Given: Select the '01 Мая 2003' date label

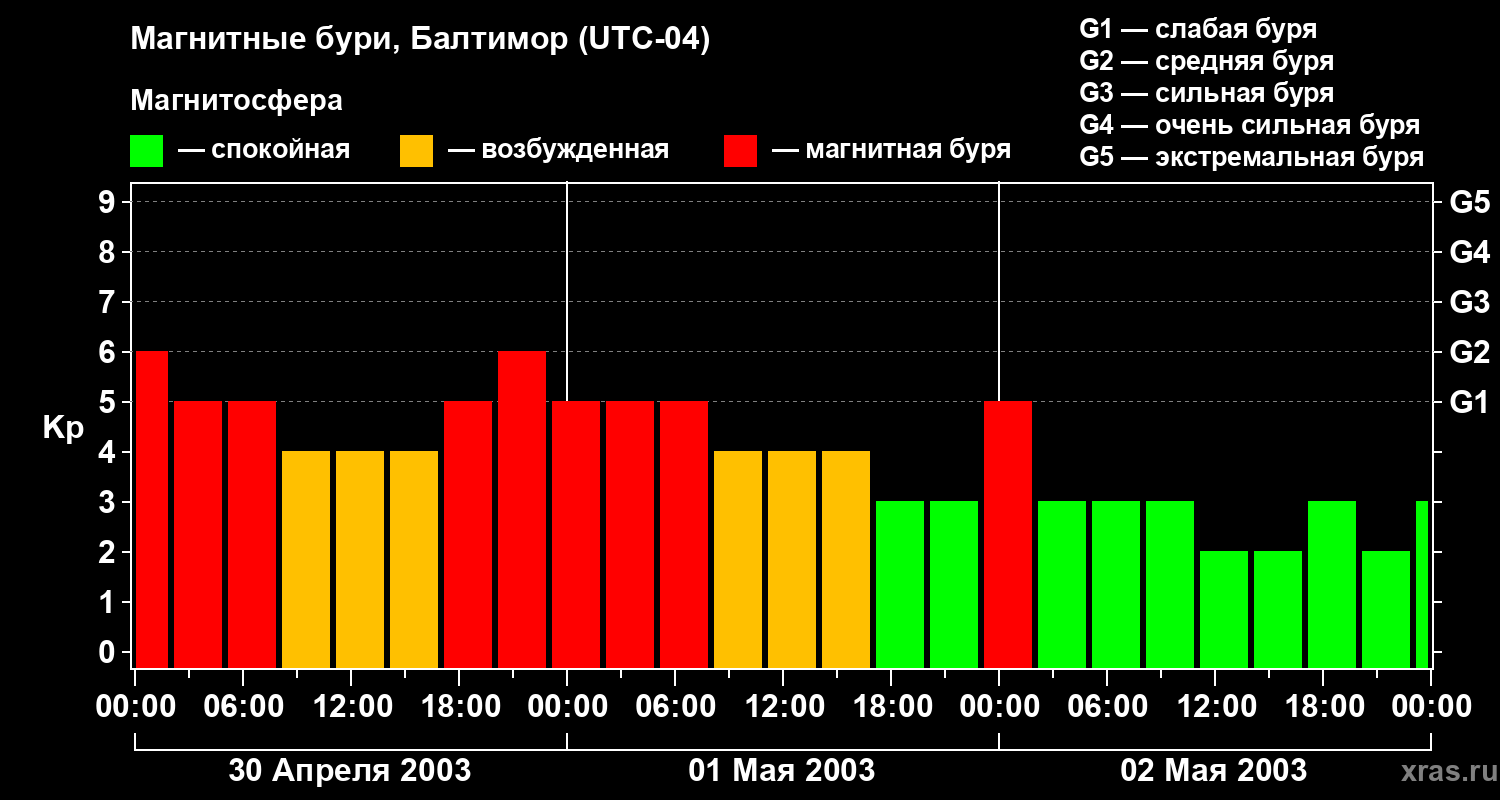Looking at the screenshot, I should pyautogui.click(x=781, y=770).
